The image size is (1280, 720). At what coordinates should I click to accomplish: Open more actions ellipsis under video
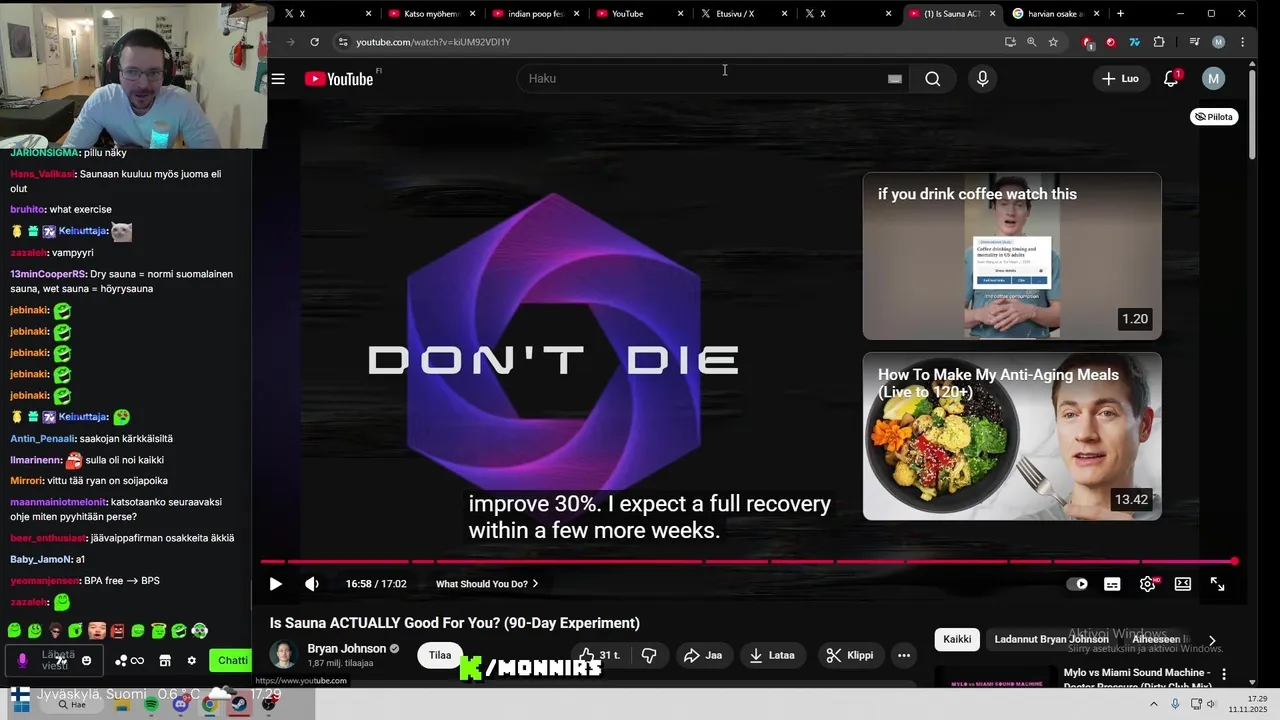(x=904, y=656)
